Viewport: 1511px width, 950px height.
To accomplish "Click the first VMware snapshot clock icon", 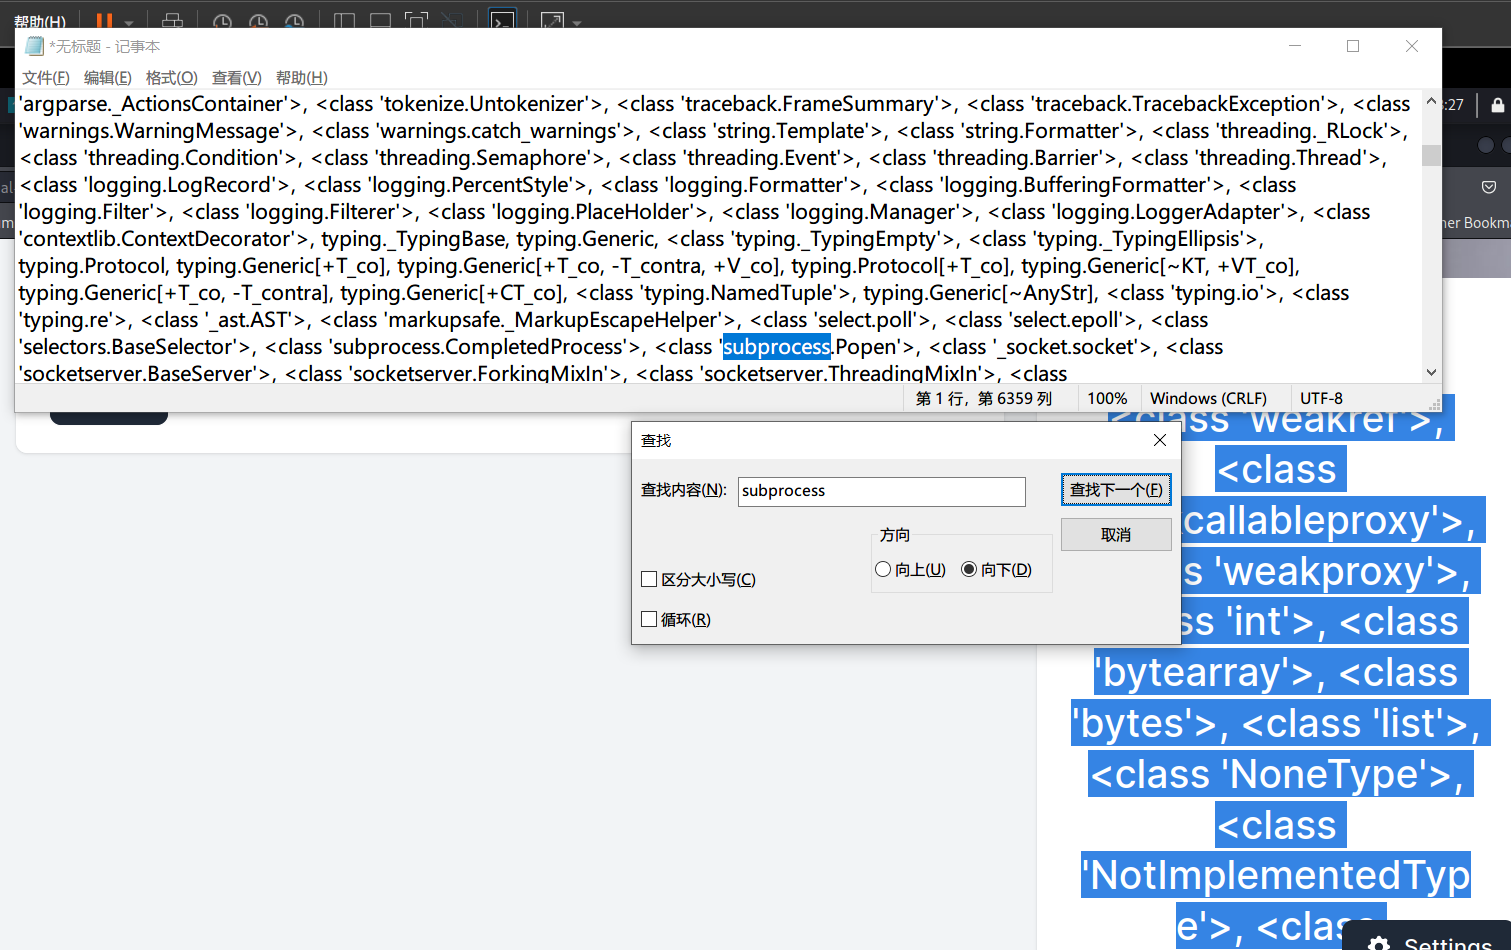I will pos(222,21).
